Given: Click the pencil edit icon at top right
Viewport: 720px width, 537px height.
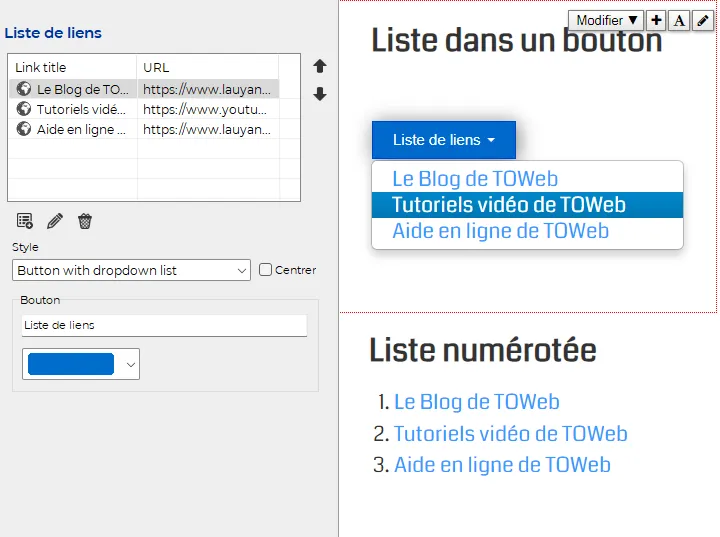Looking at the screenshot, I should 703,20.
